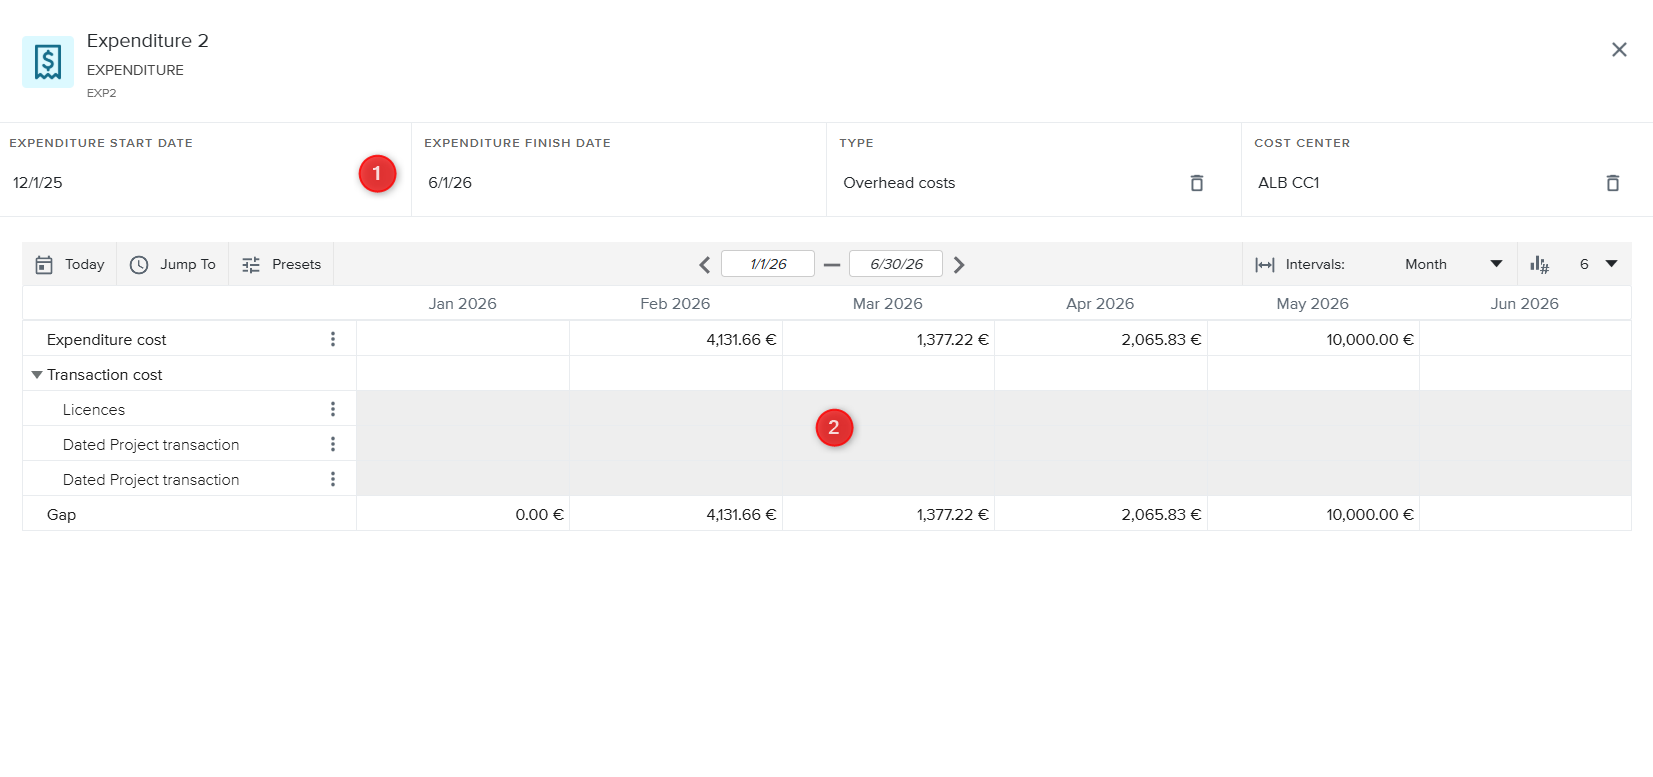Image resolution: width=1653 pixels, height=777 pixels.
Task: Open the three-dot menu for Licences row
Action: point(333,410)
